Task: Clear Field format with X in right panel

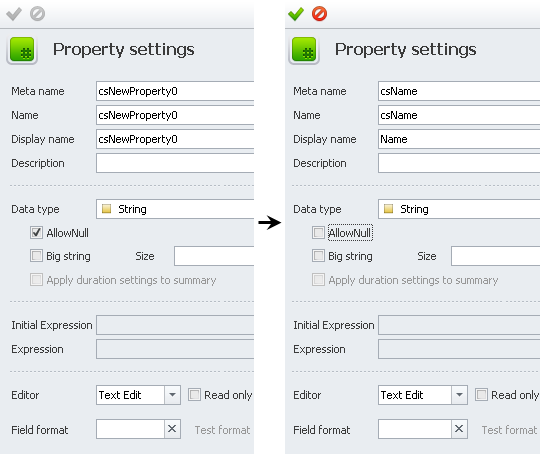Action: pyautogui.click(x=459, y=429)
